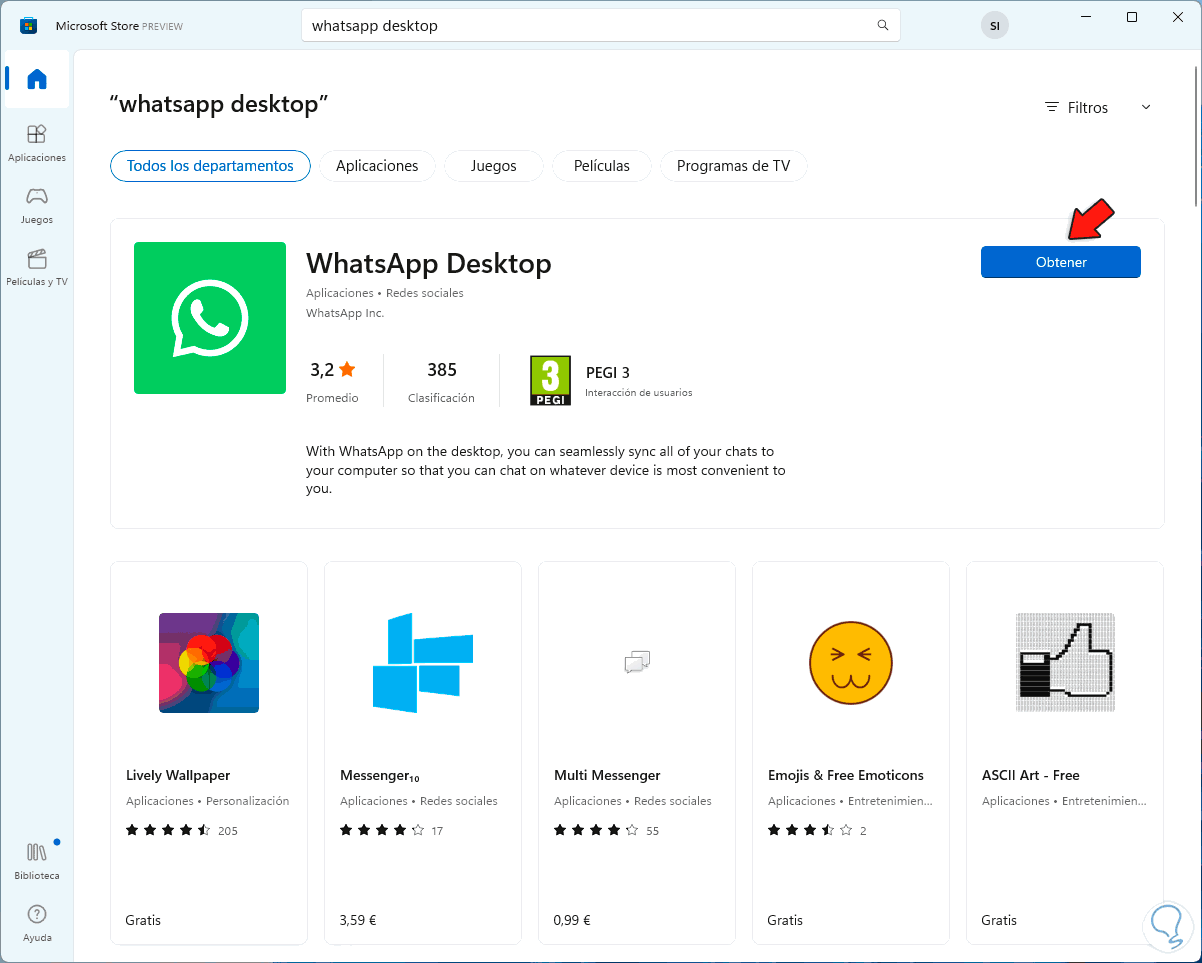Image resolution: width=1202 pixels, height=963 pixels.
Task: Open Biblioteca in the sidebar
Action: [37, 861]
